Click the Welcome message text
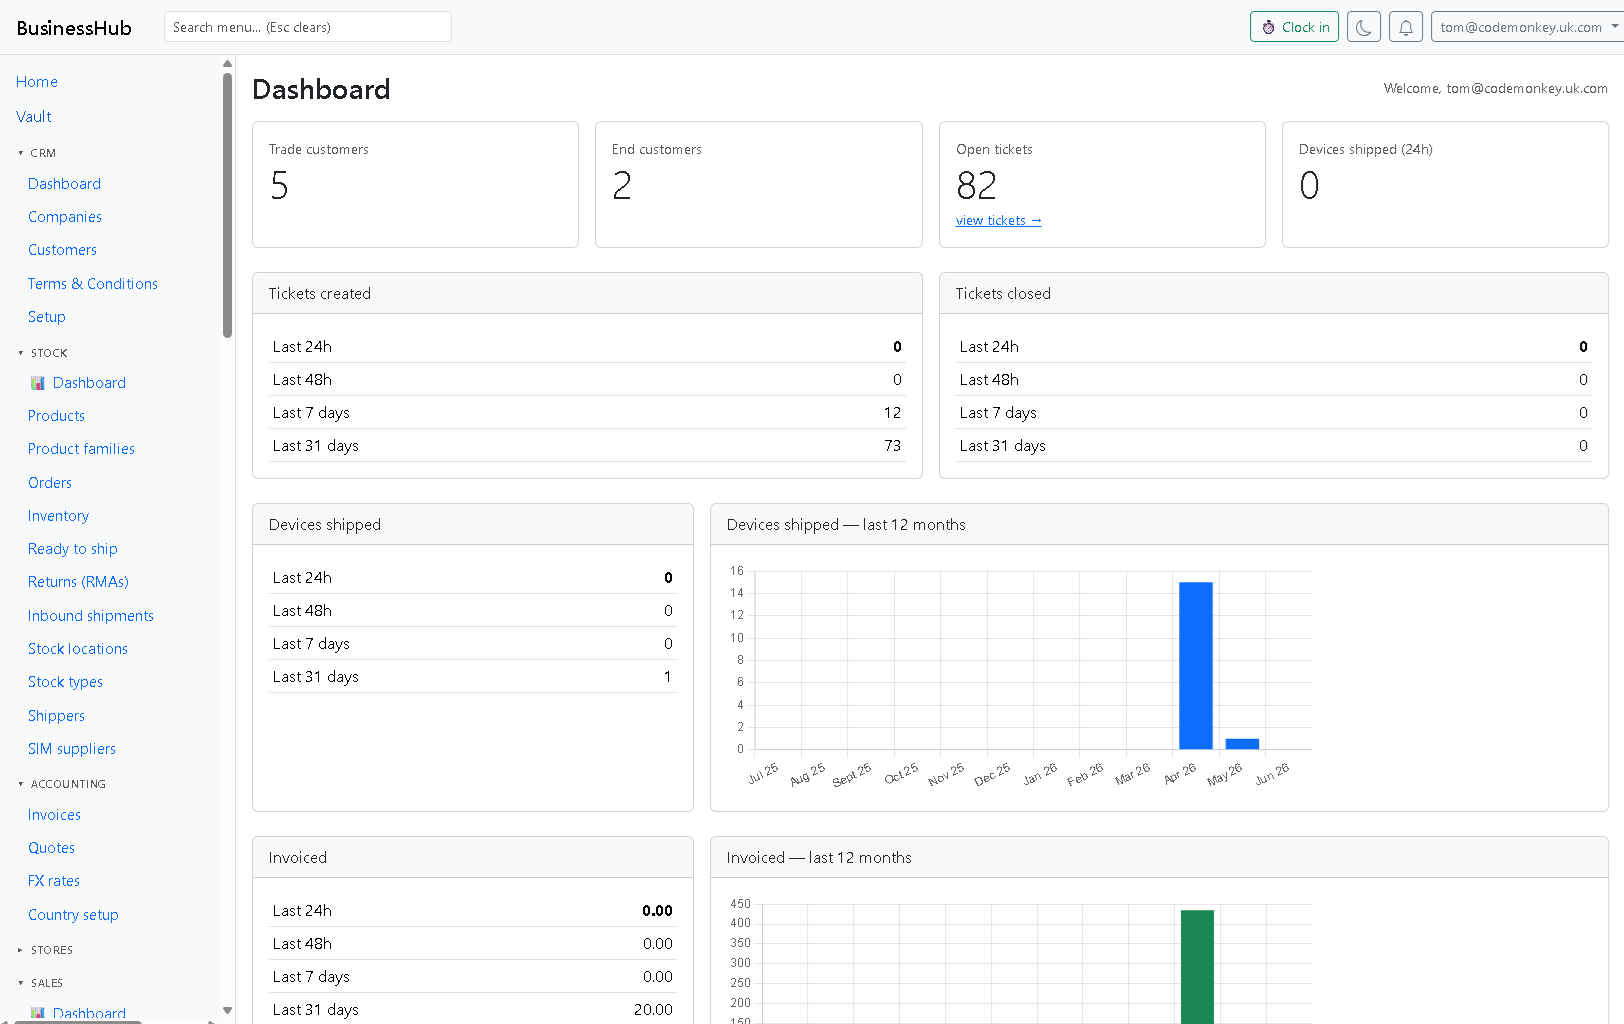The width and height of the screenshot is (1624, 1024). [1495, 88]
